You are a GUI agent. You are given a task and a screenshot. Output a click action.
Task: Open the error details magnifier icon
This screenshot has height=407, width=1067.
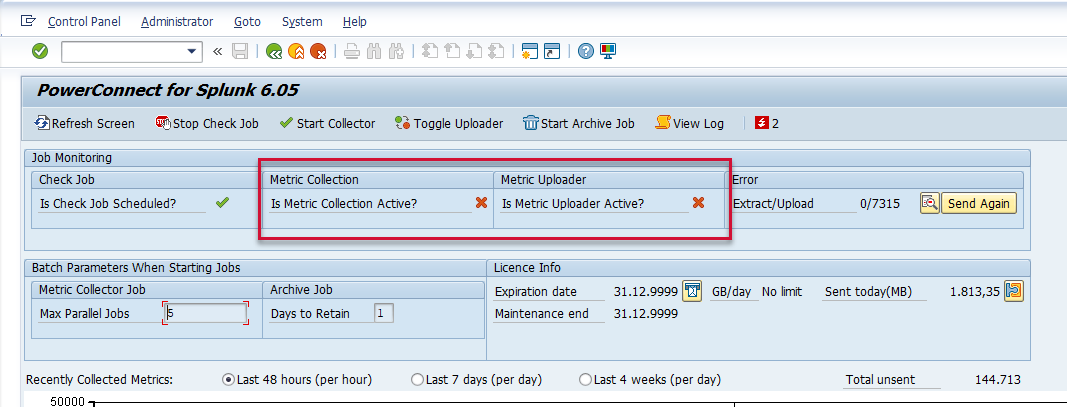point(929,203)
